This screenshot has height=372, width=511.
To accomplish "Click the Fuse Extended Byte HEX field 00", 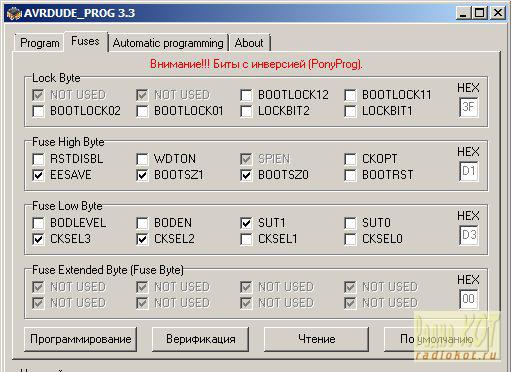I will tap(469, 299).
